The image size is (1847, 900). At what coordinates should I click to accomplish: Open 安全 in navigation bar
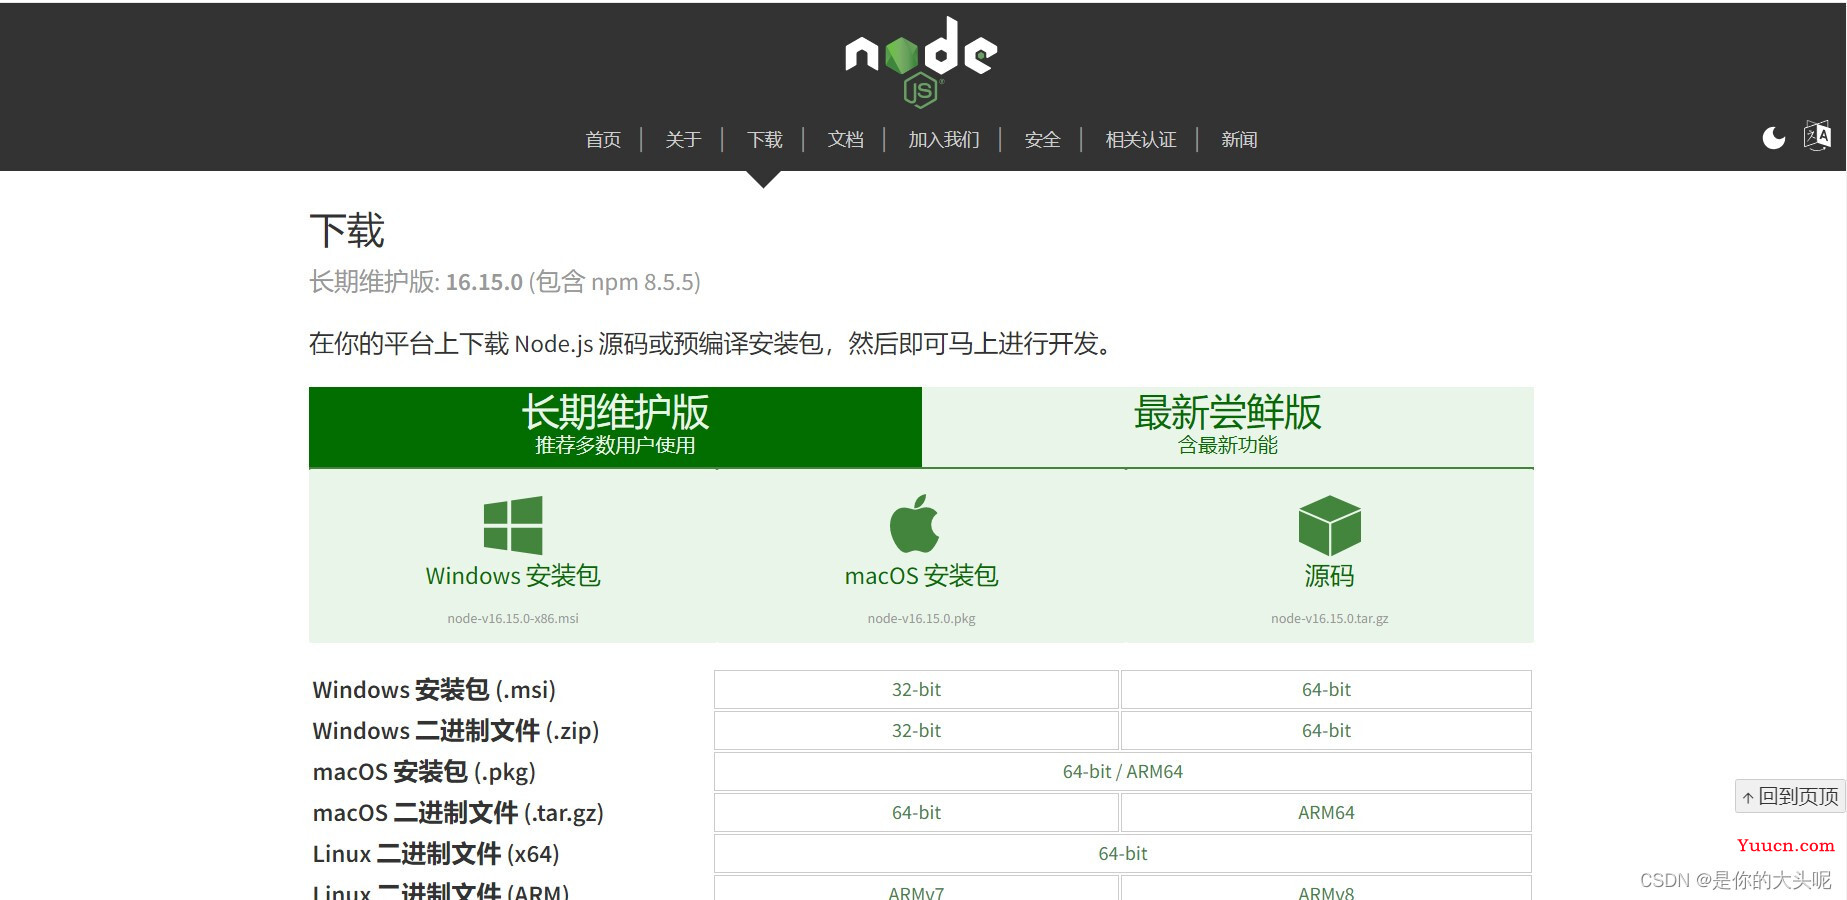[x=1042, y=140]
